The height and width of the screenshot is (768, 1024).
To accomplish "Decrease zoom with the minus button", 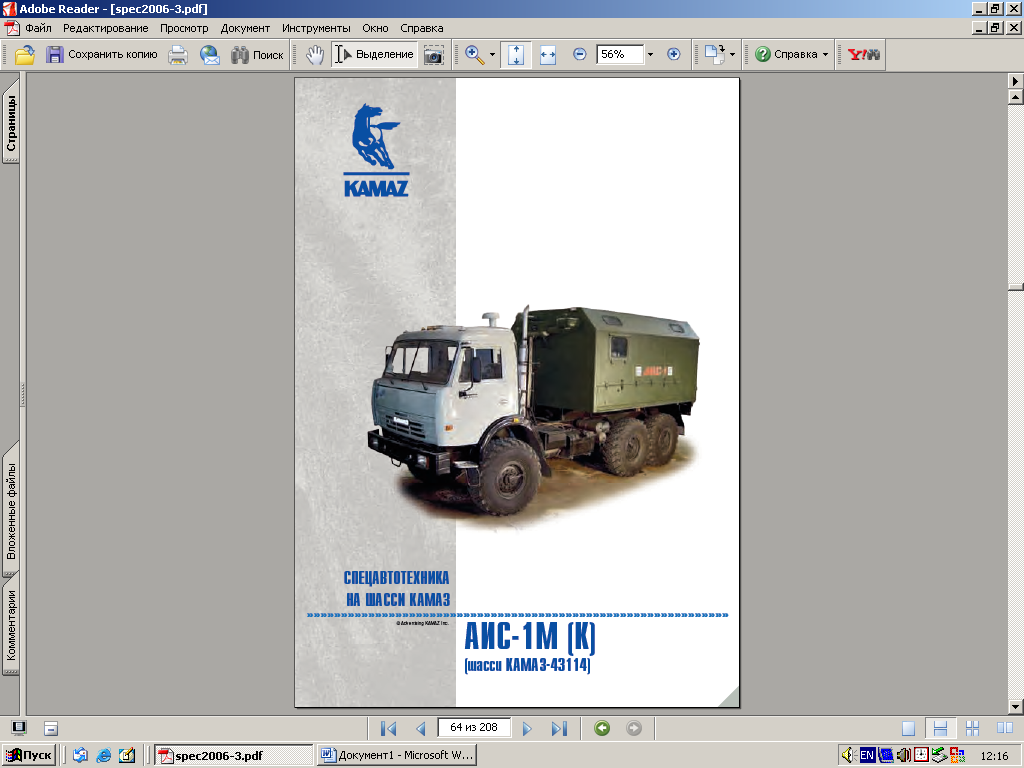I will pyautogui.click(x=579, y=54).
